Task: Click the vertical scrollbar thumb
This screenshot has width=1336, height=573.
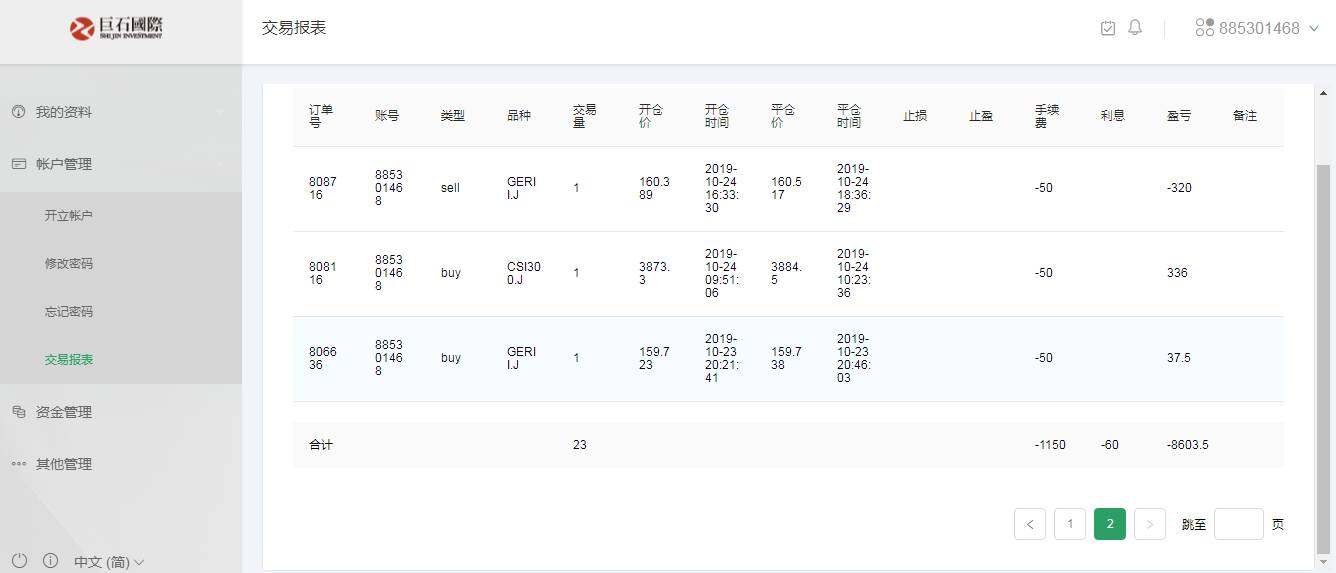Action: [1324, 358]
